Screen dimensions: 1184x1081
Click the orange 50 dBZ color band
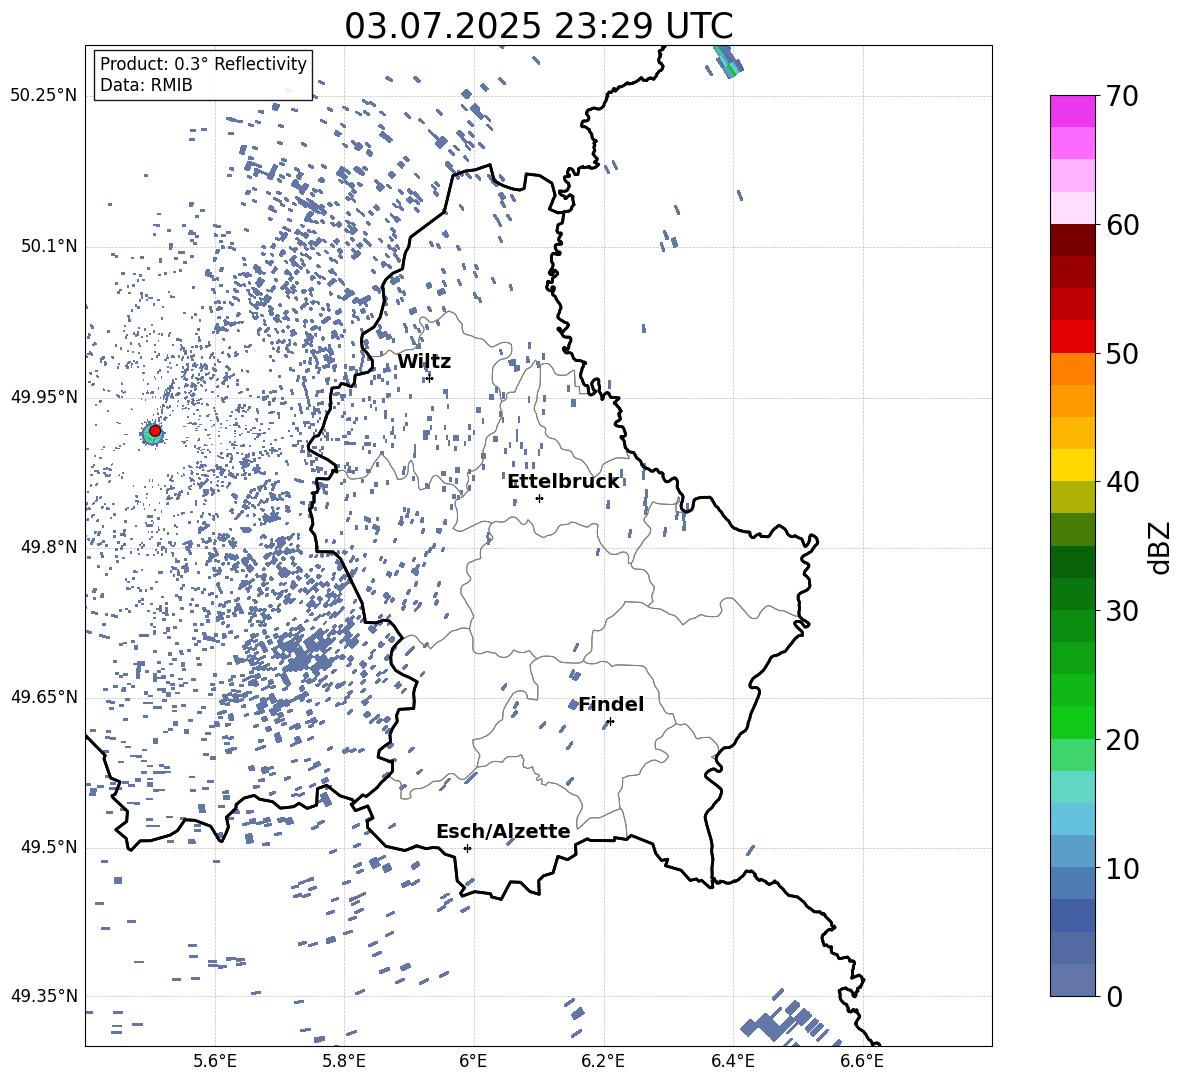pos(1072,368)
